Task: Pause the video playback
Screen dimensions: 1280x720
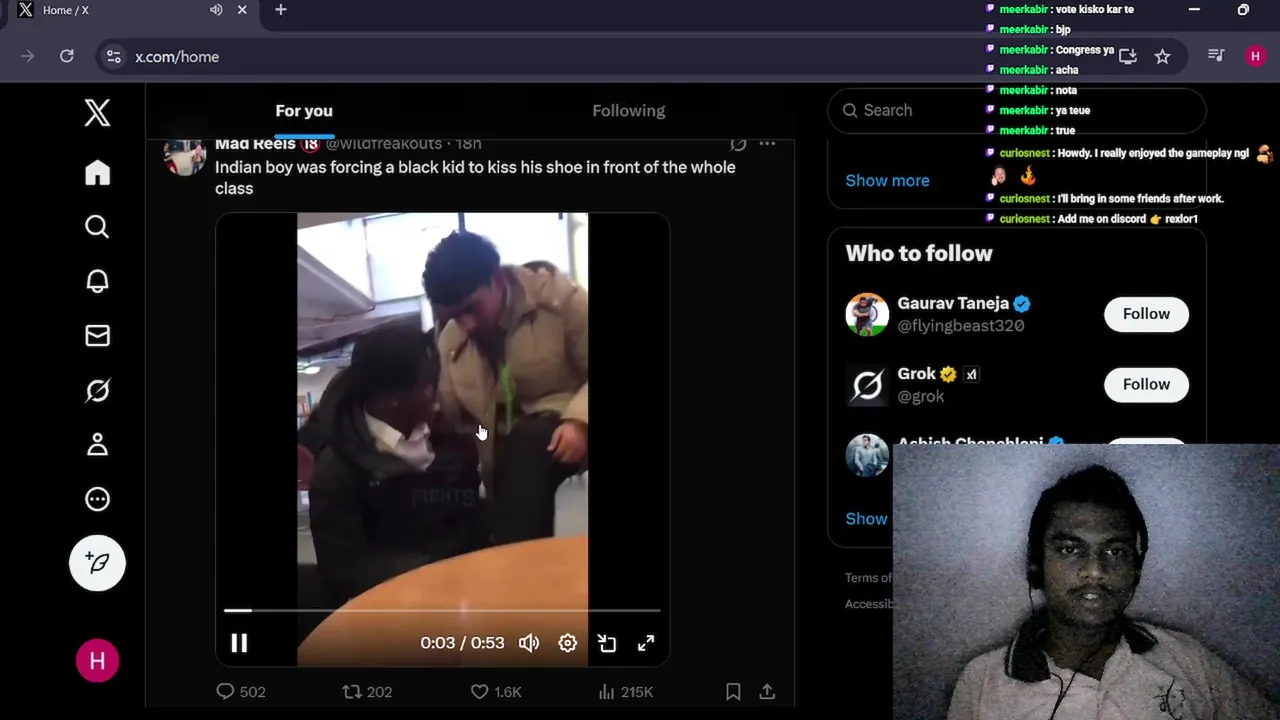Action: pos(239,643)
